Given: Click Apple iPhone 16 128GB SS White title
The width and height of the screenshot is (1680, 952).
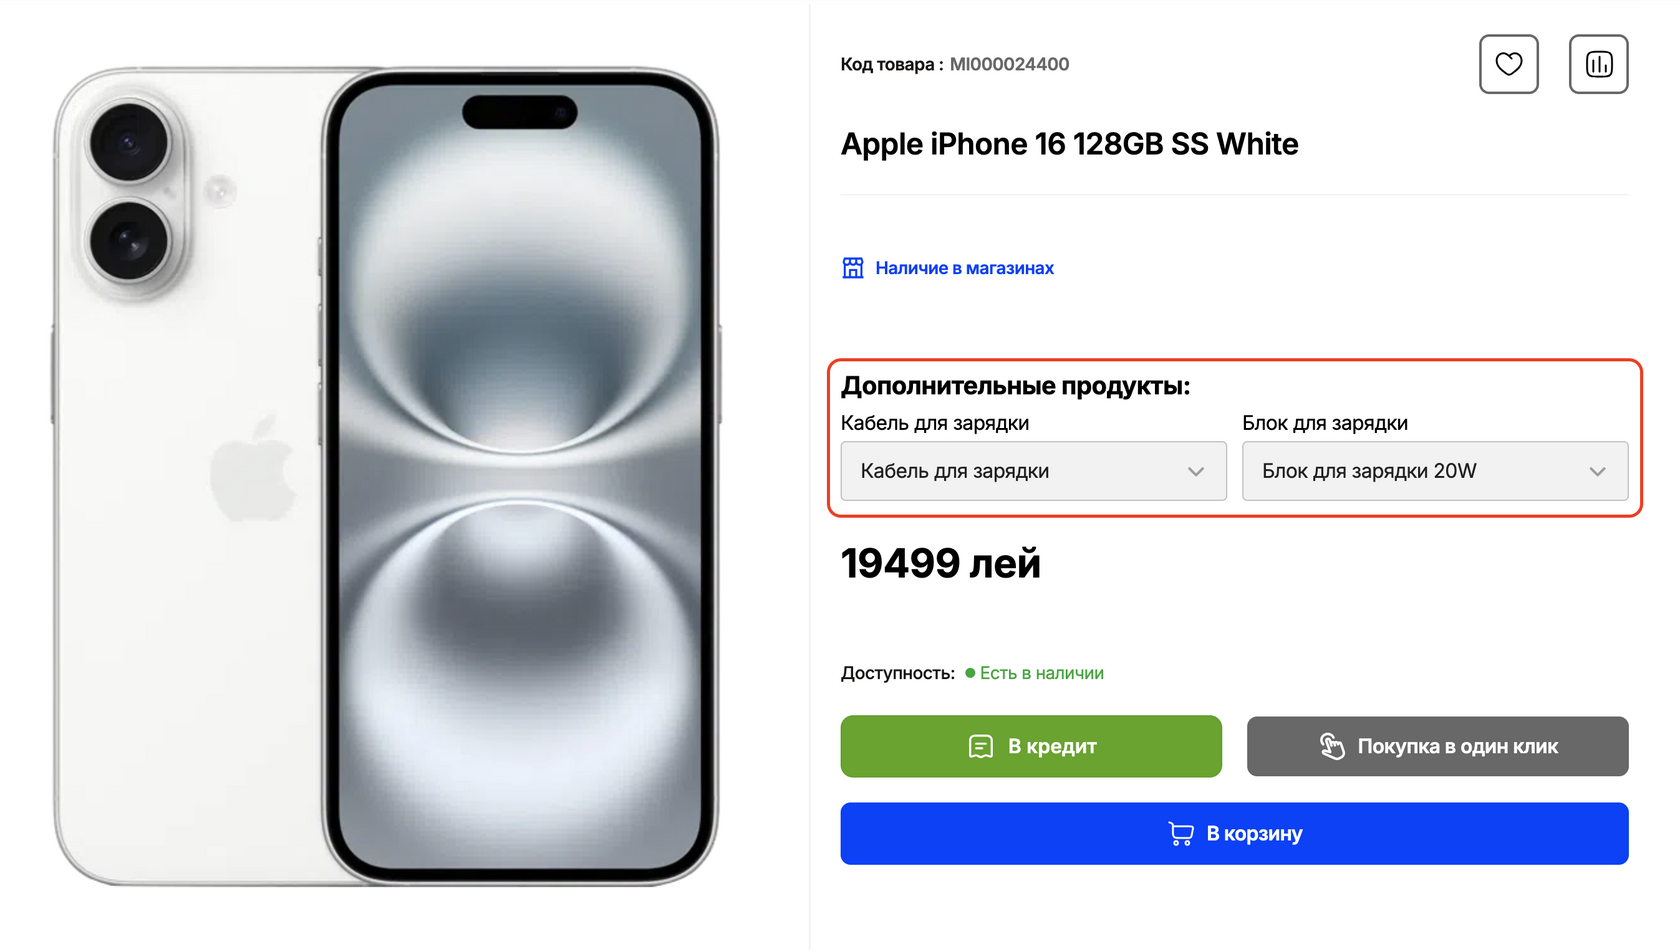Looking at the screenshot, I should coord(1069,144).
